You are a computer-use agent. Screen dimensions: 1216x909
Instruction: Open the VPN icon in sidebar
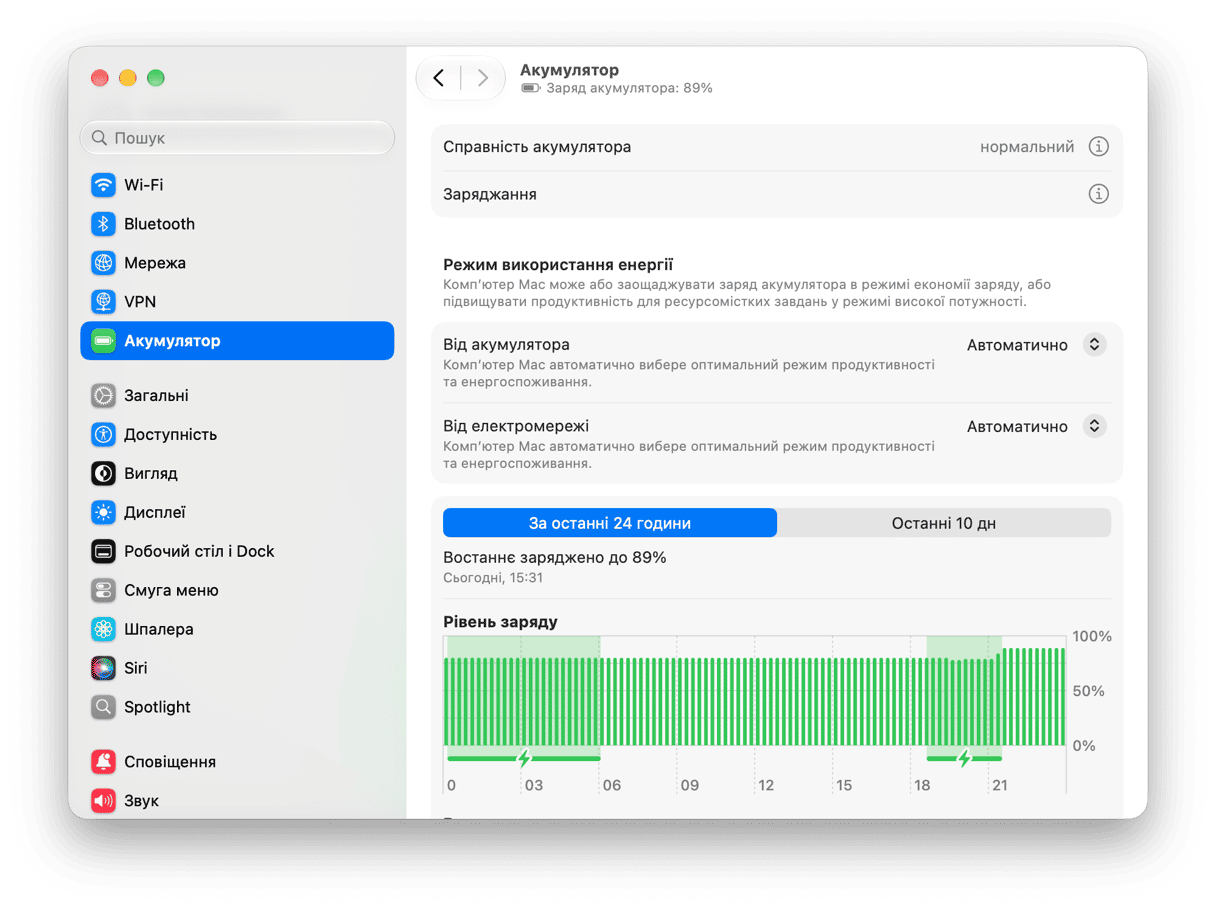(103, 302)
